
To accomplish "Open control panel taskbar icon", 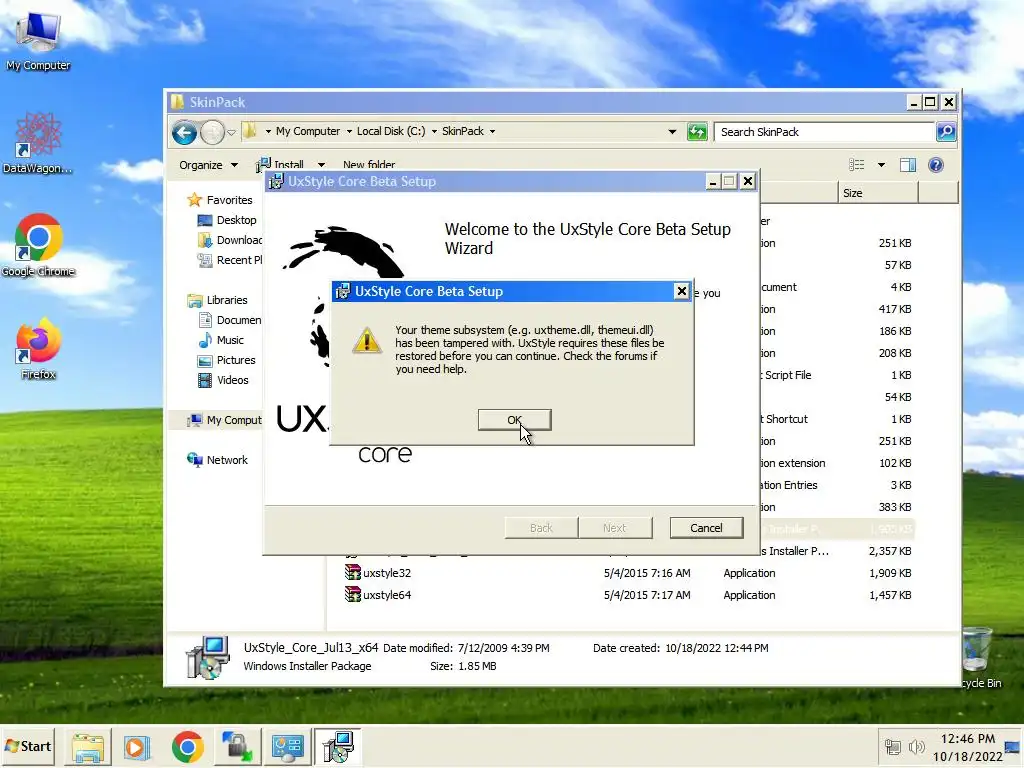I will tap(287, 747).
